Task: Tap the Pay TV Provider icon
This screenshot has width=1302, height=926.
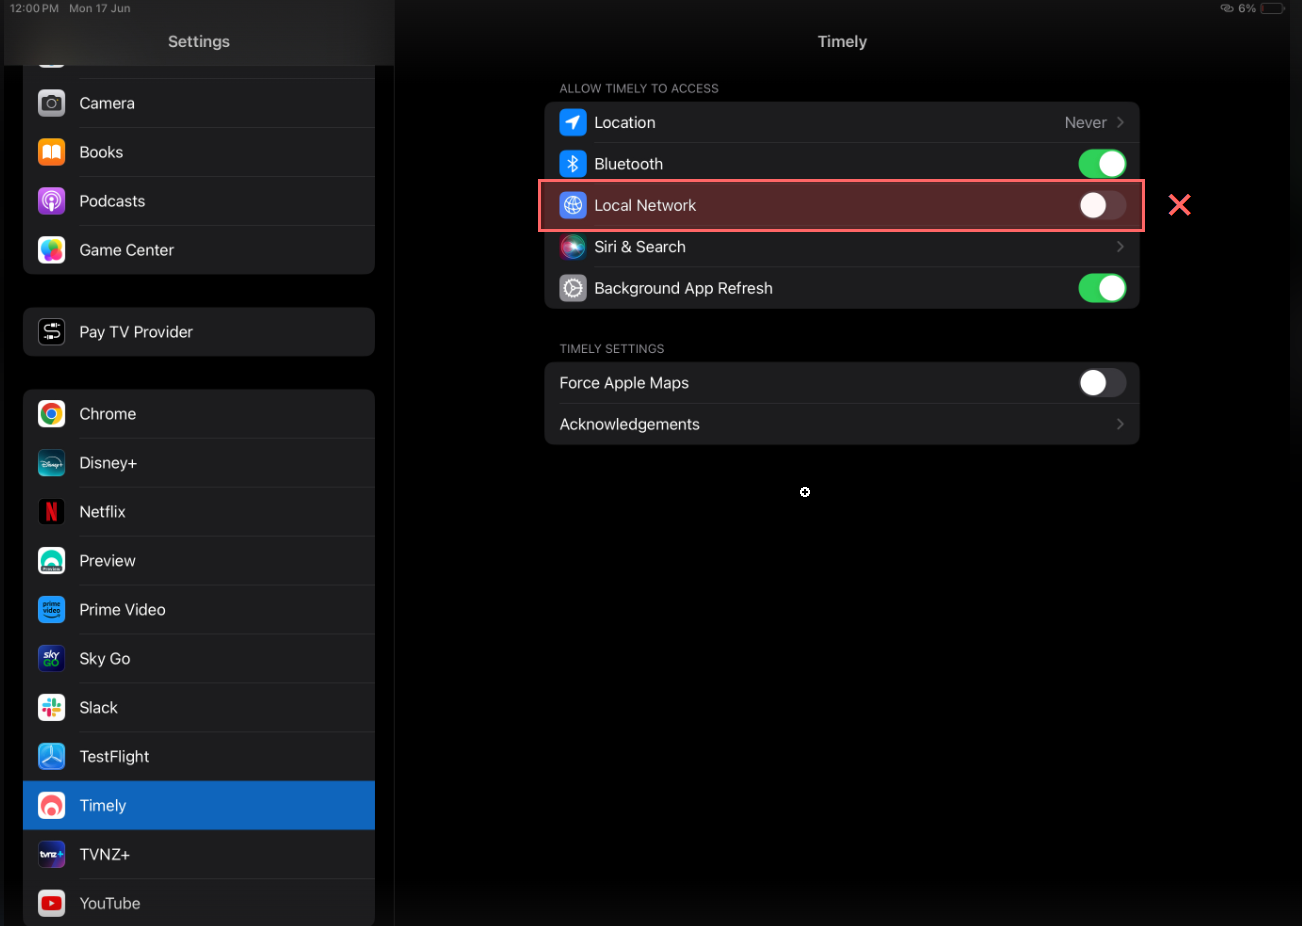Action: pos(52,332)
